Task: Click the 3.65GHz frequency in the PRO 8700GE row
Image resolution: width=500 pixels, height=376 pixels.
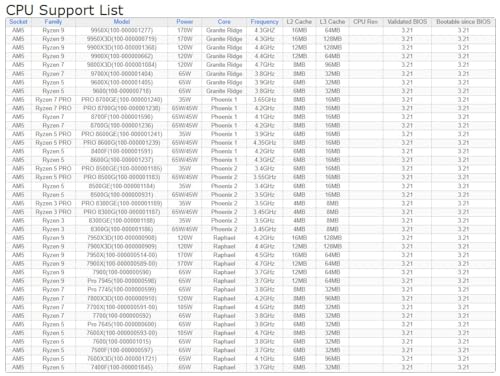Action: (265, 100)
